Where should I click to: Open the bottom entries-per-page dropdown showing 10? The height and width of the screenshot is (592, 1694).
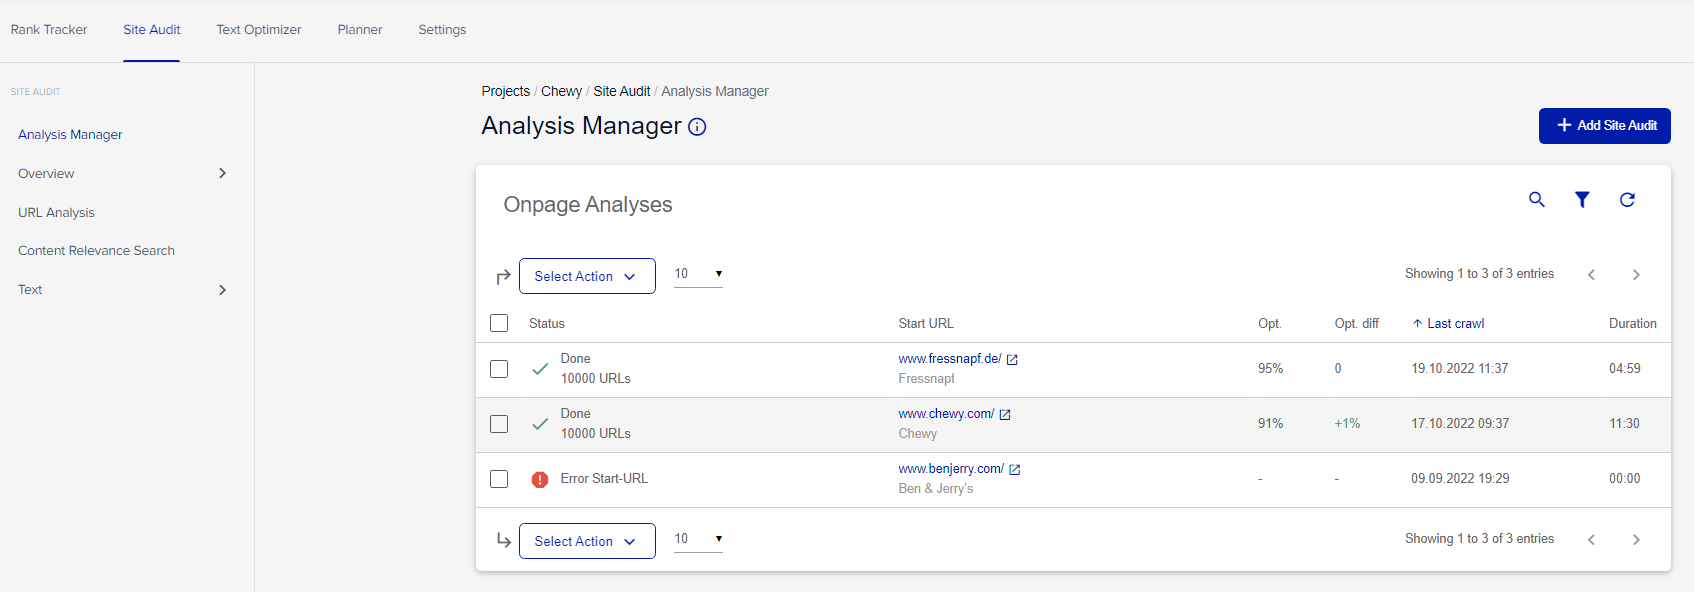pyautogui.click(x=698, y=539)
